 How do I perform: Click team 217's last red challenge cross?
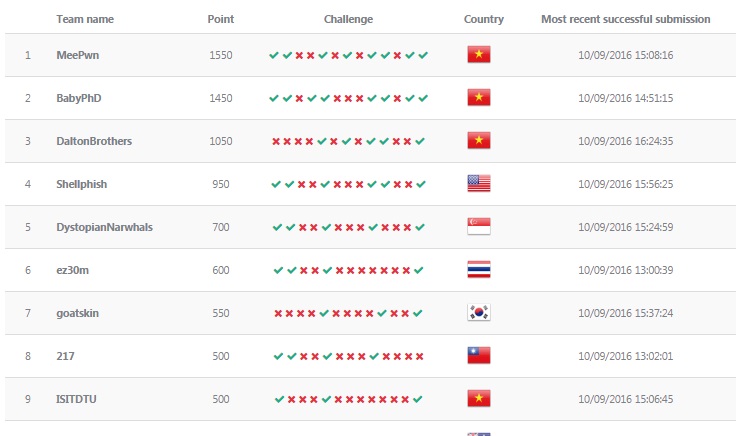pos(419,356)
